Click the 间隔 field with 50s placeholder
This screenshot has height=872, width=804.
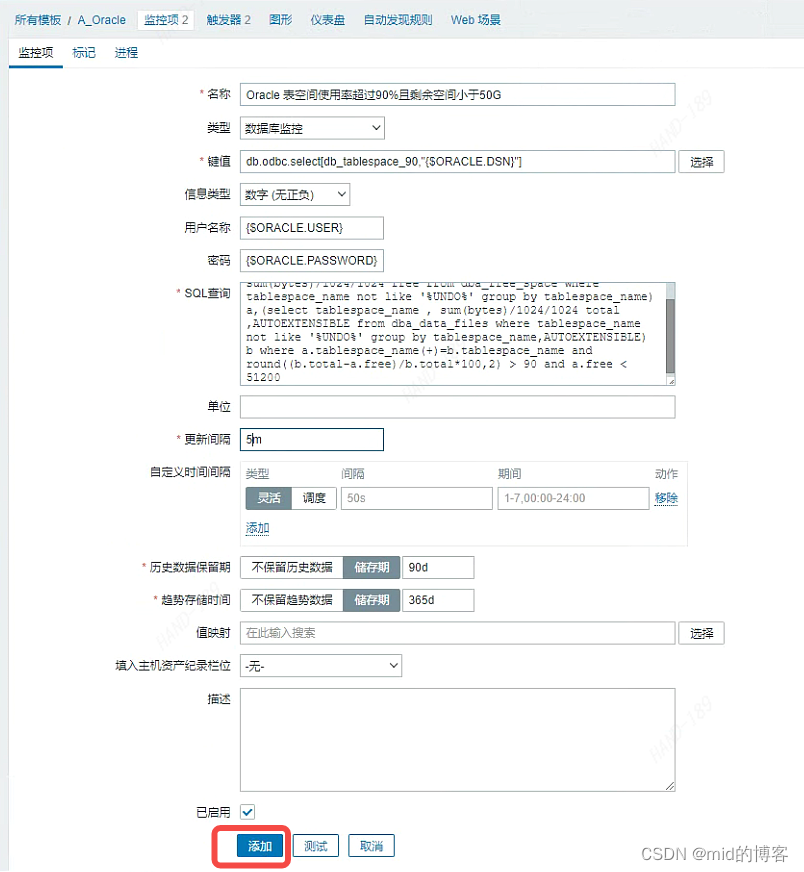[x=416, y=498]
